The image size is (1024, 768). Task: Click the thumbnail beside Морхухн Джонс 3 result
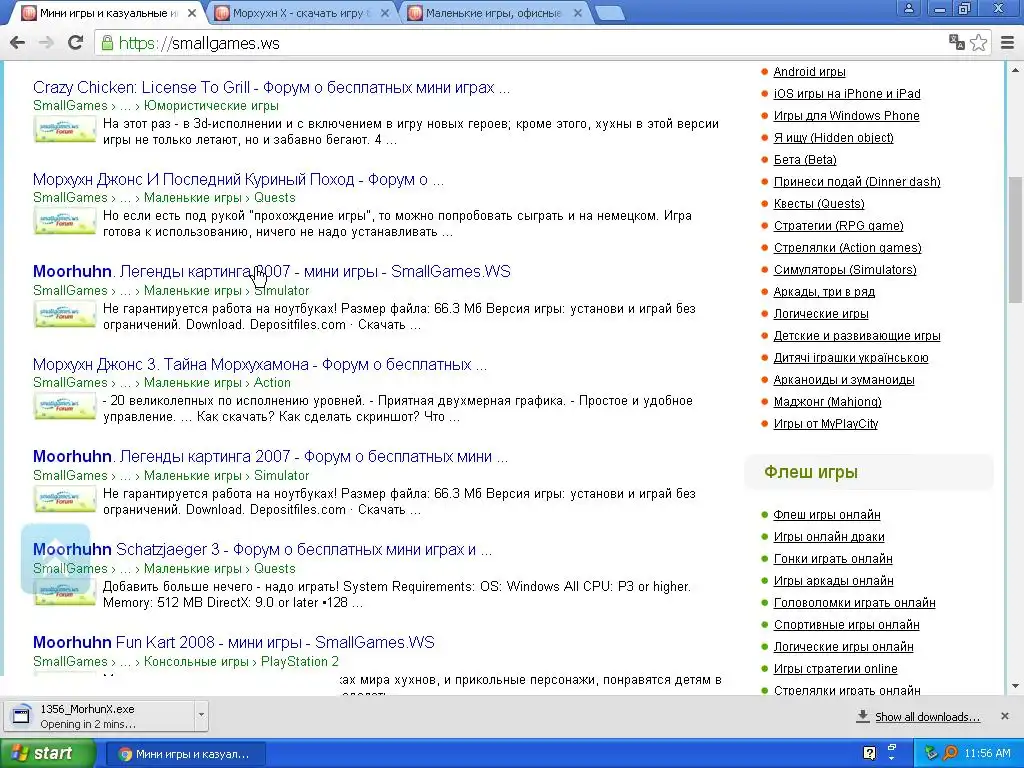(65, 407)
